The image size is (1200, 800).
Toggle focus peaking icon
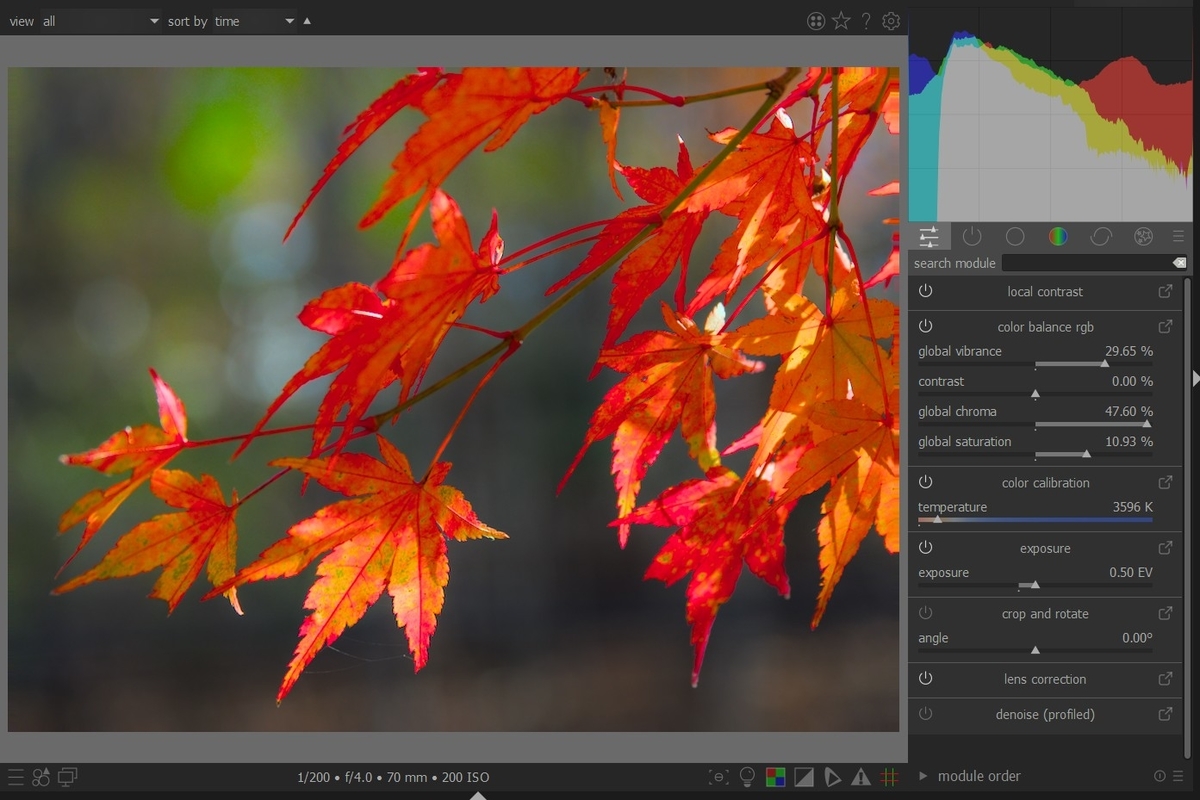718,777
